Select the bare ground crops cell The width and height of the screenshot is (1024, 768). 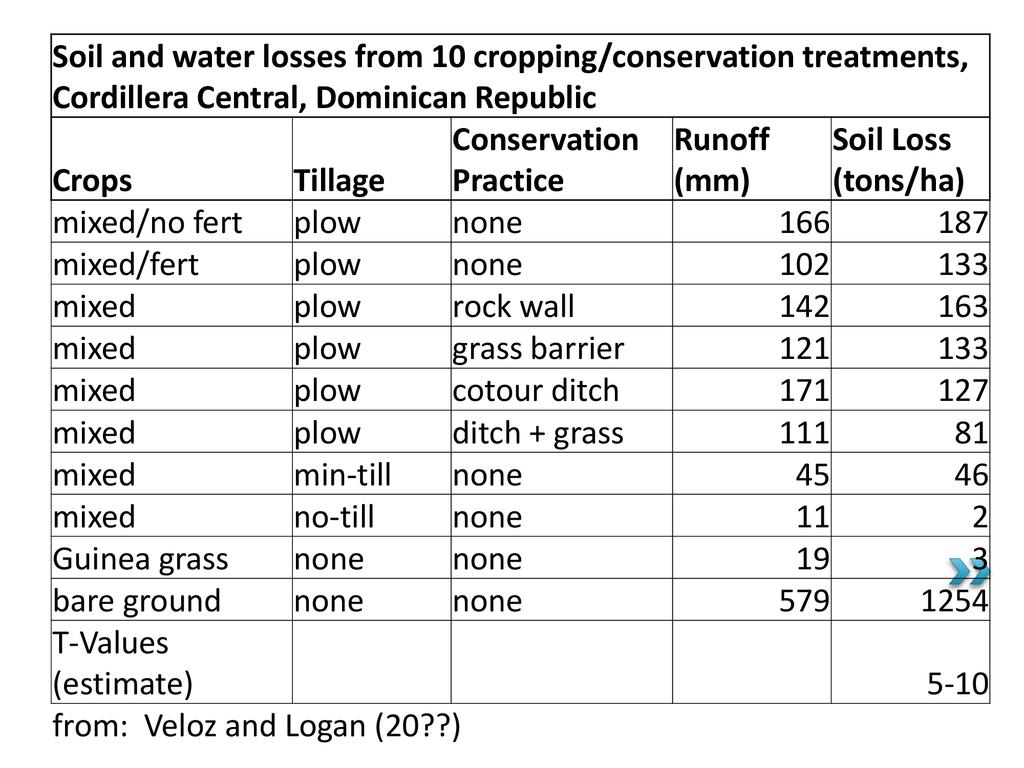[137, 600]
